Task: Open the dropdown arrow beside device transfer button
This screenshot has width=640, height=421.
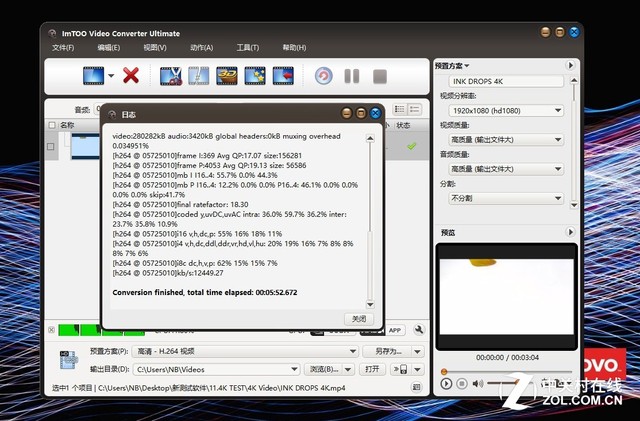Action: pyautogui.click(x=418, y=370)
